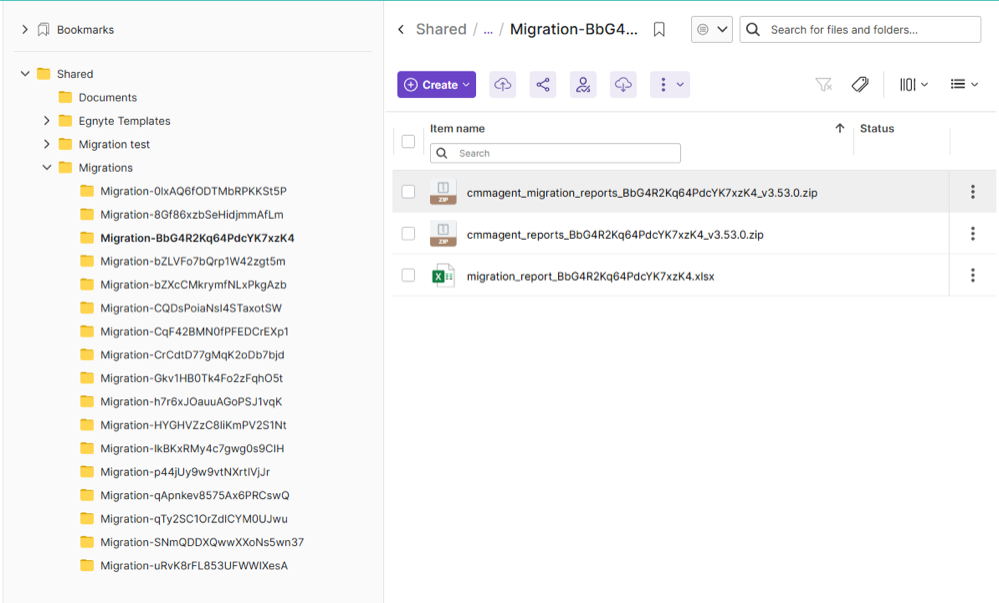
Task: Expand the Egnyte Templates folder
Action: [x=47, y=120]
